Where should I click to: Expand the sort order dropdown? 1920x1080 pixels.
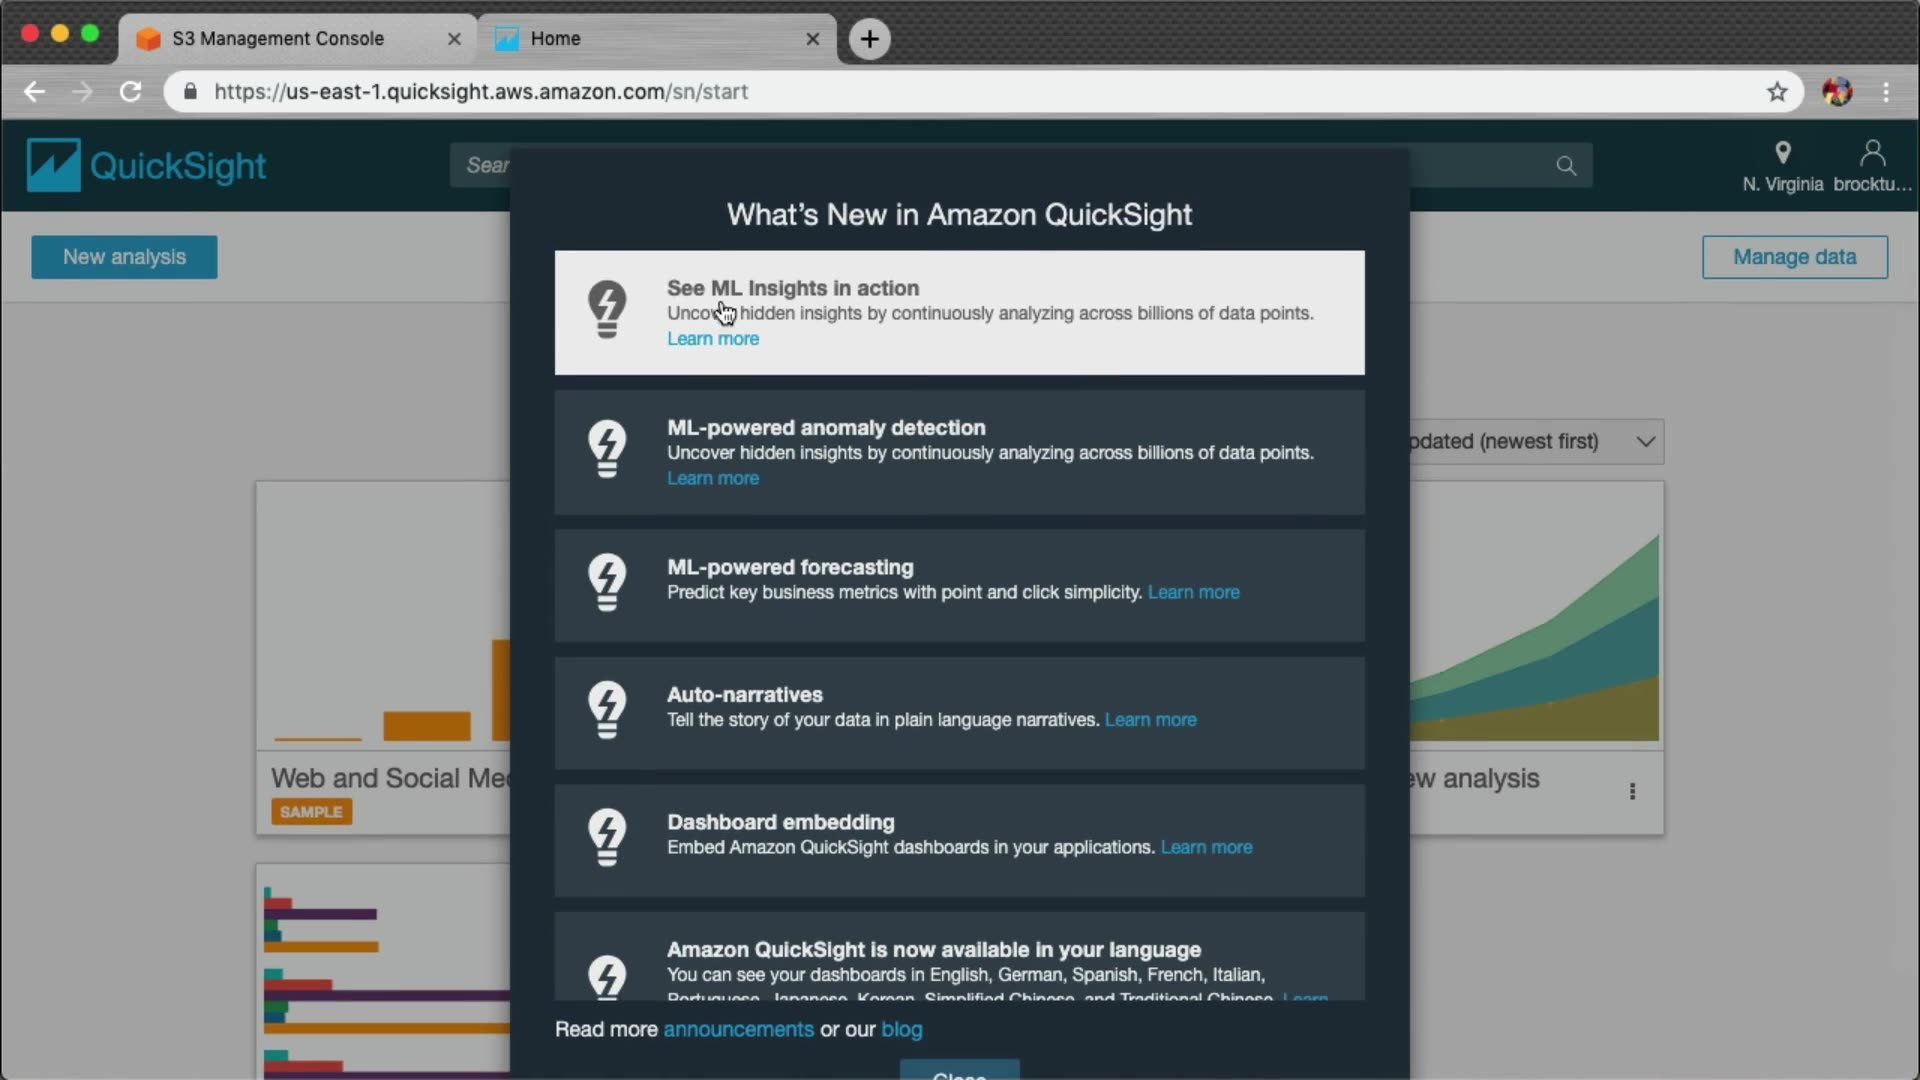point(1645,442)
